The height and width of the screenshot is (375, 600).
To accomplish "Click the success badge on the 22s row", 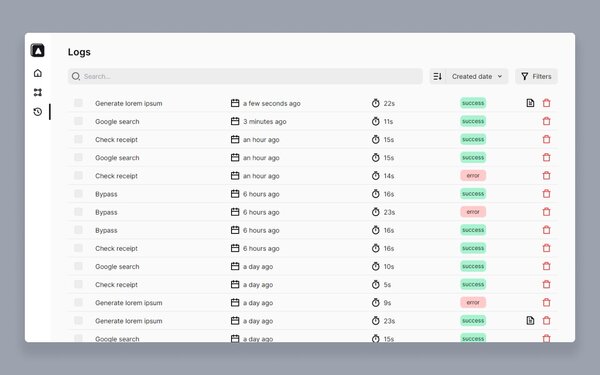I will pos(473,103).
